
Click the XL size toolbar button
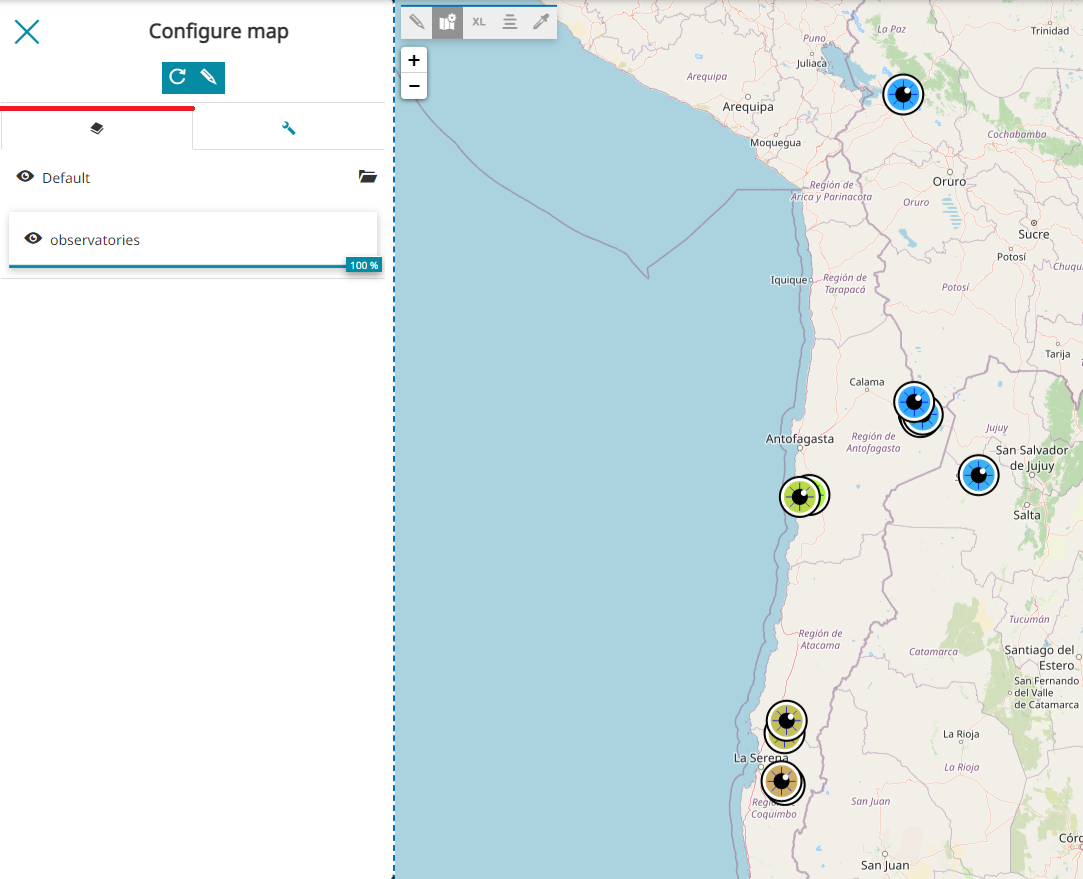point(479,22)
